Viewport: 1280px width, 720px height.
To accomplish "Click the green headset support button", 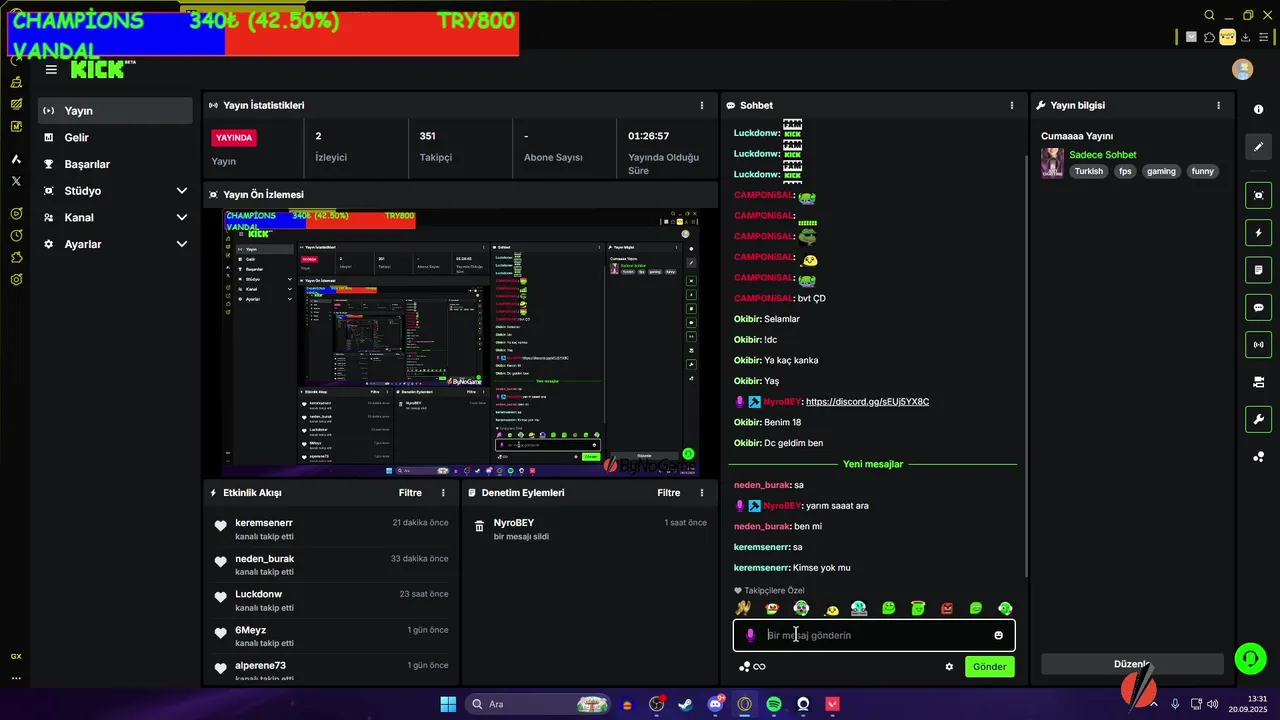I will coord(1250,658).
